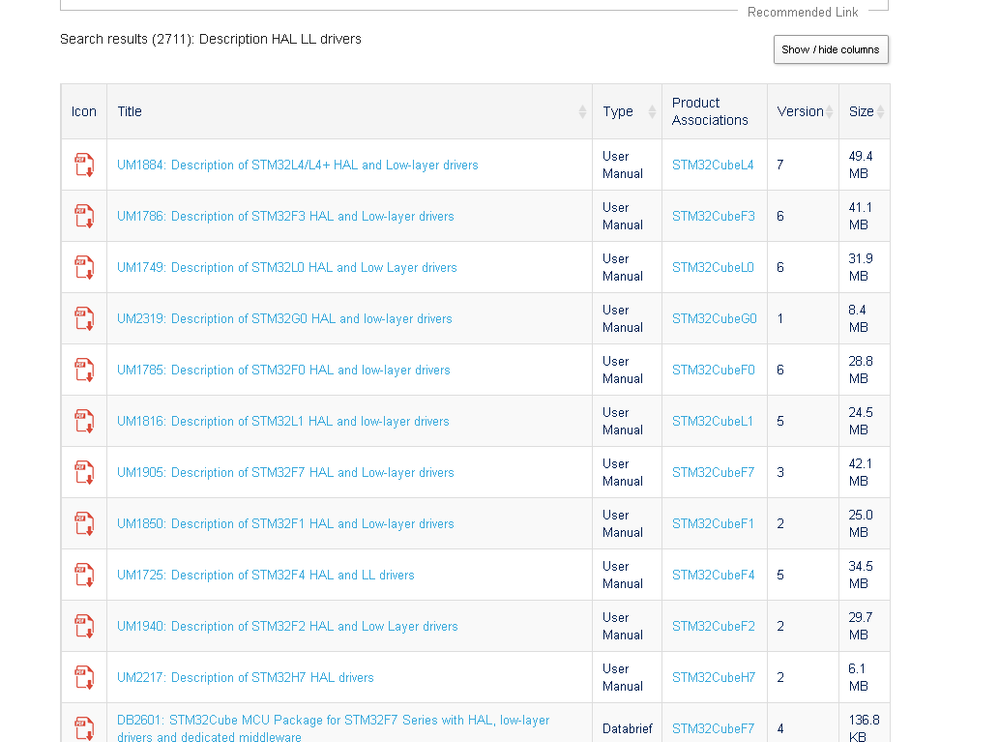999x742 pixels.
Task: Follow the STM32CubeF0 product link
Action: (x=713, y=370)
